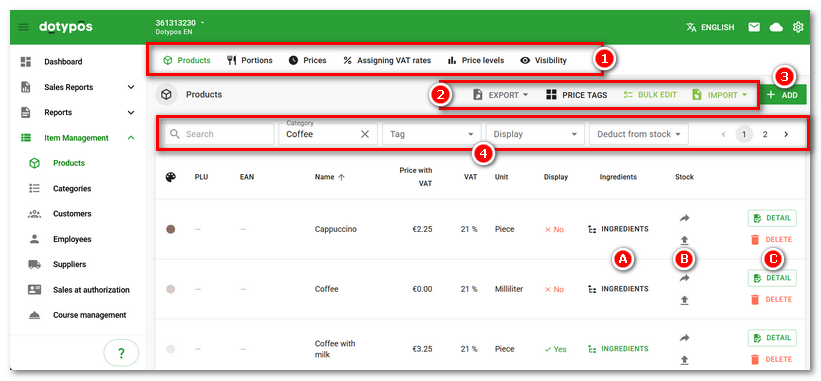The image size is (821, 381).
Task: Click the Coffee row color dot
Action: click(x=171, y=289)
